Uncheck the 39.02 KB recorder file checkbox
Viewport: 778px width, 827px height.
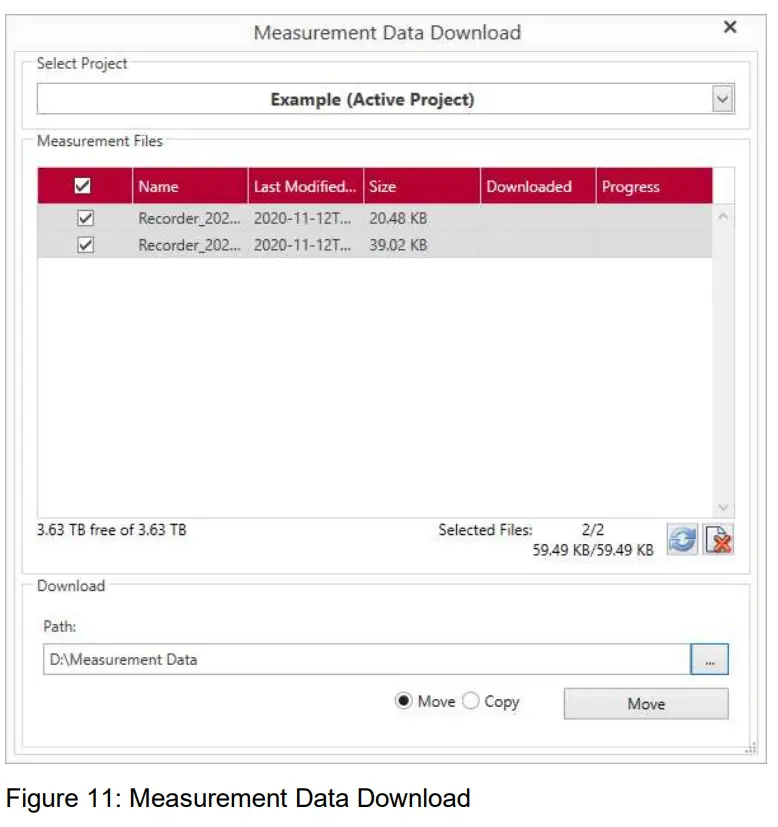(x=85, y=245)
